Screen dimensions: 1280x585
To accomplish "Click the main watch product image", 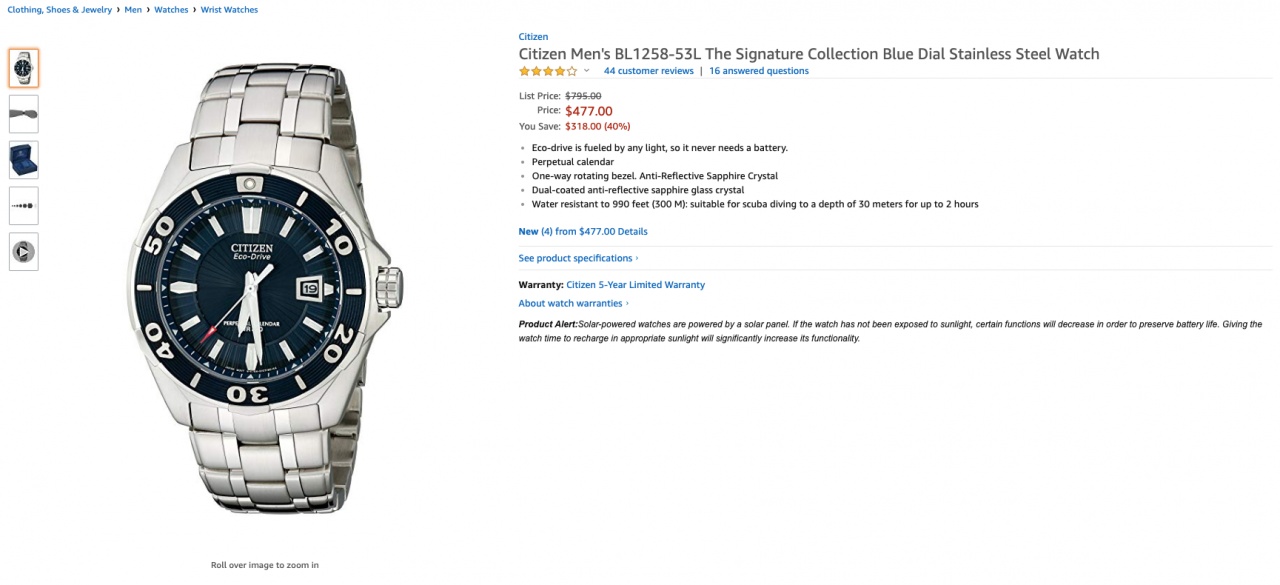I will click(x=265, y=290).
